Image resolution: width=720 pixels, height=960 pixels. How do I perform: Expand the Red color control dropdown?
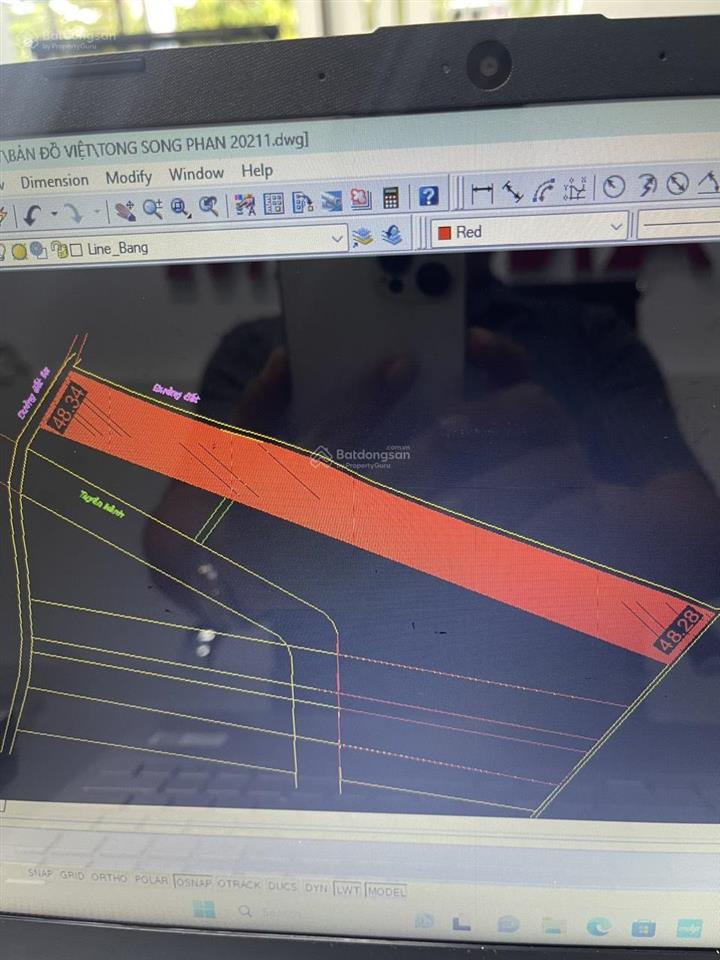pos(617,227)
